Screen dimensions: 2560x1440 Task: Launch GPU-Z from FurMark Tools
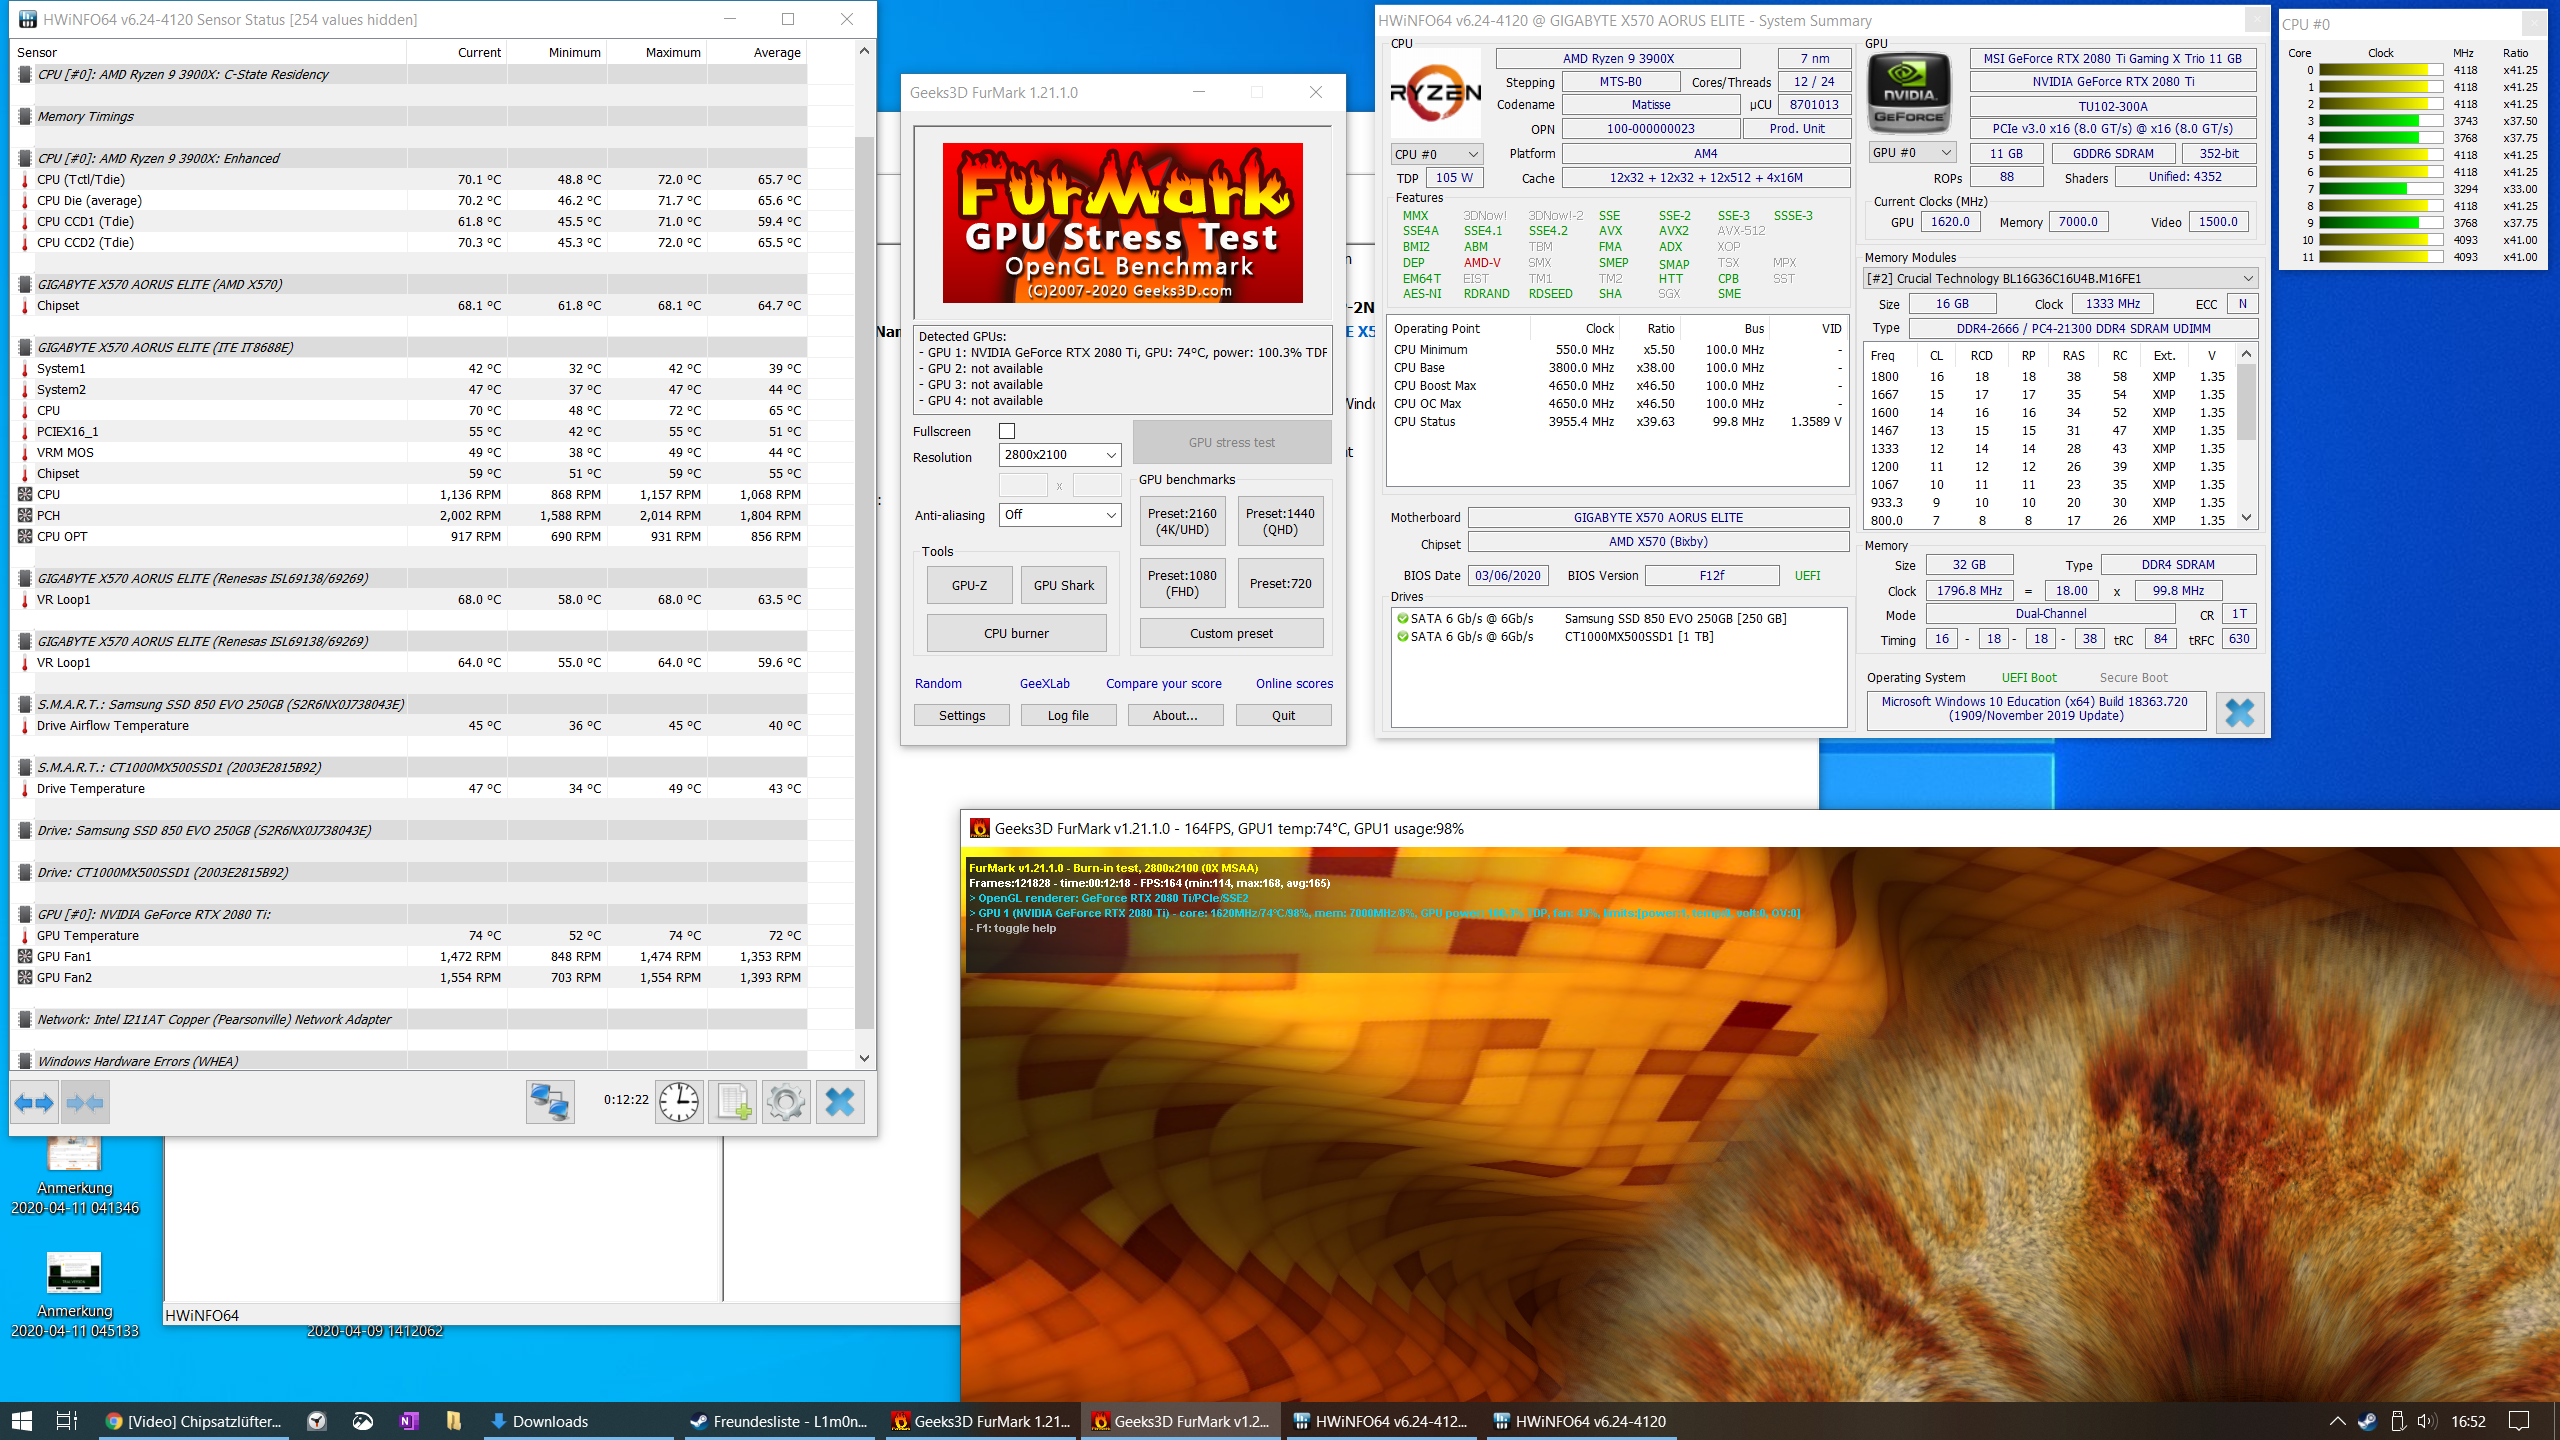click(x=968, y=584)
